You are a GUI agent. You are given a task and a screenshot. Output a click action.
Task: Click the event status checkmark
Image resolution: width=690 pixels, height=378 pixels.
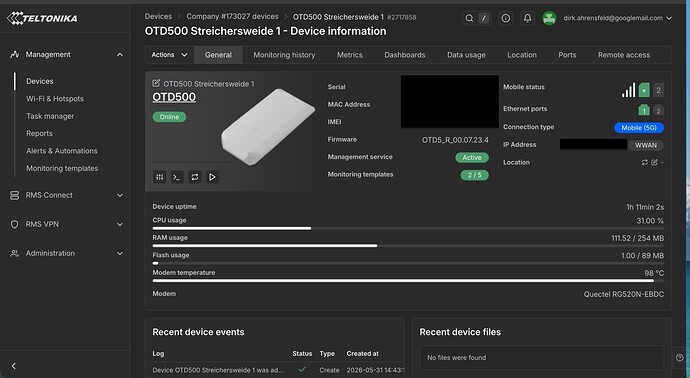tap(302, 370)
